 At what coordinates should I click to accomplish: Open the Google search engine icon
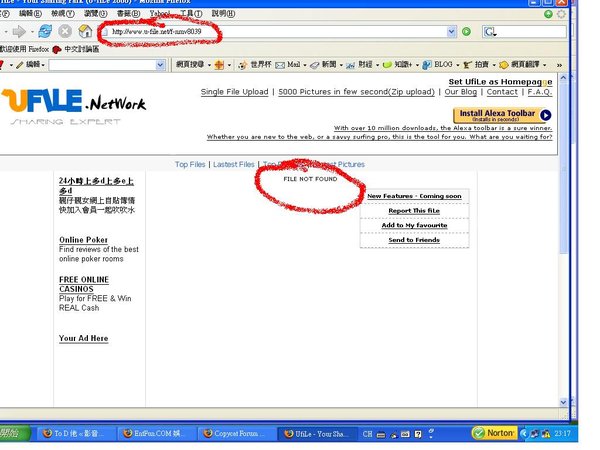point(489,32)
